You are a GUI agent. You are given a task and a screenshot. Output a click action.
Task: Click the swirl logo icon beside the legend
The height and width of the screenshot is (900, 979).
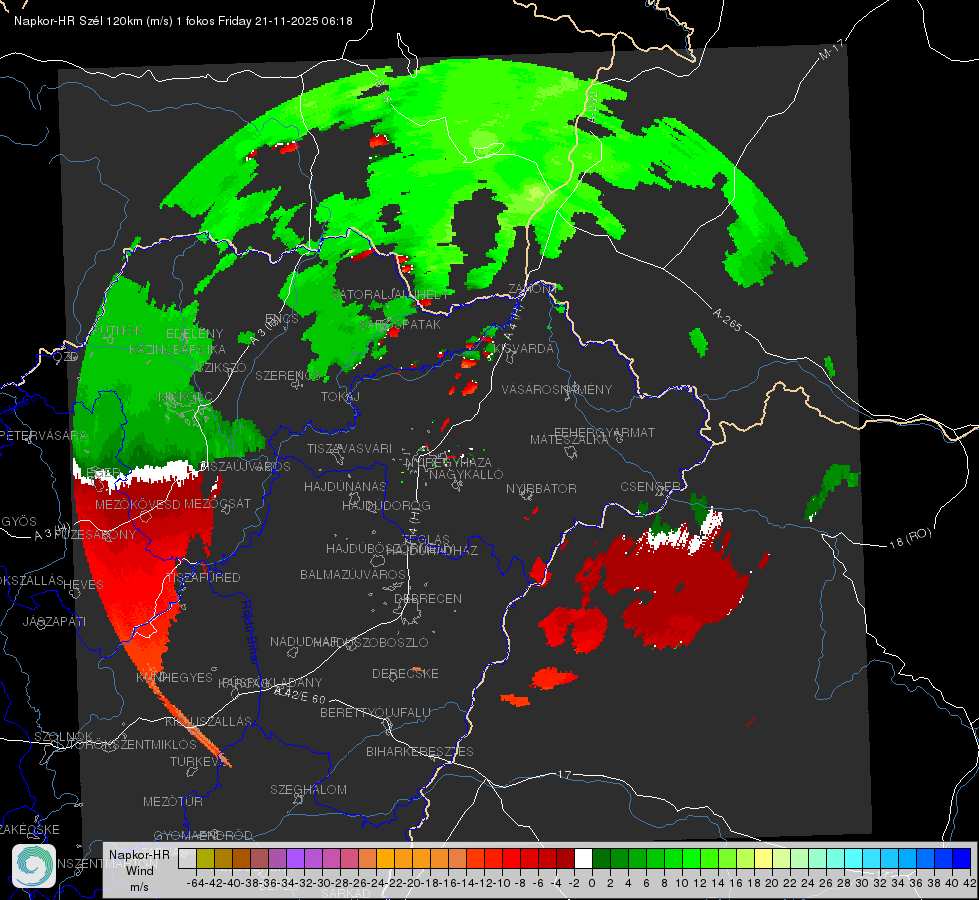[x=34, y=866]
